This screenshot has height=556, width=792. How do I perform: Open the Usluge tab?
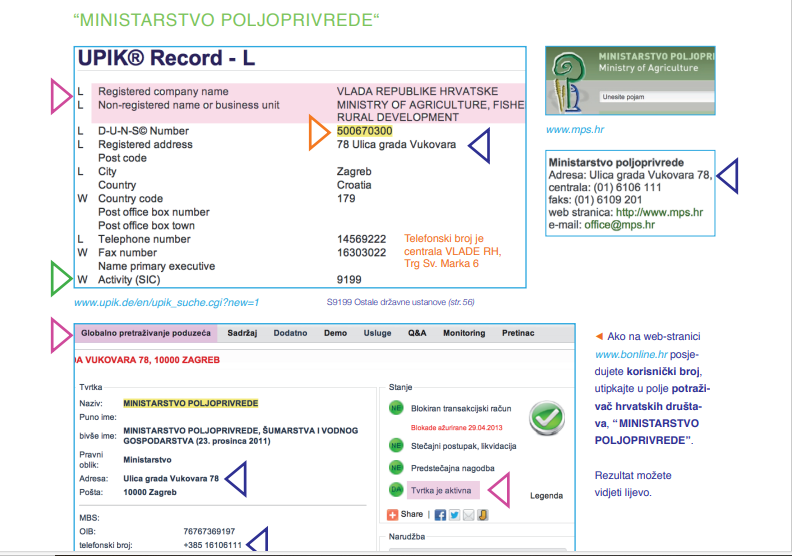pos(377,333)
